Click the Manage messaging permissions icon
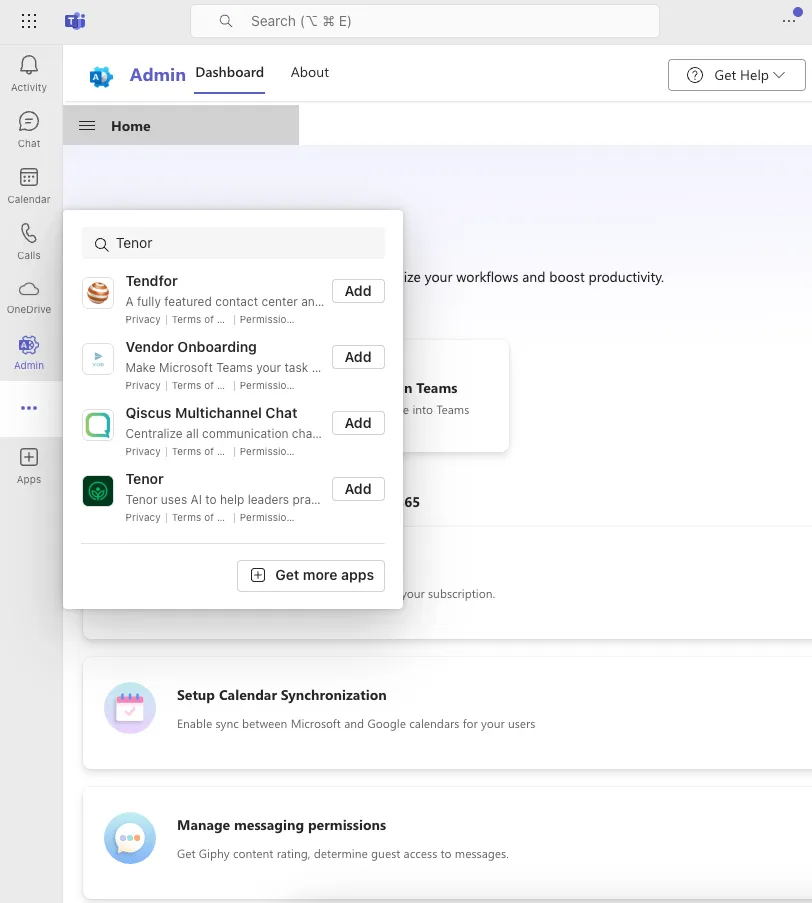The height and width of the screenshot is (903, 812). [x=130, y=838]
